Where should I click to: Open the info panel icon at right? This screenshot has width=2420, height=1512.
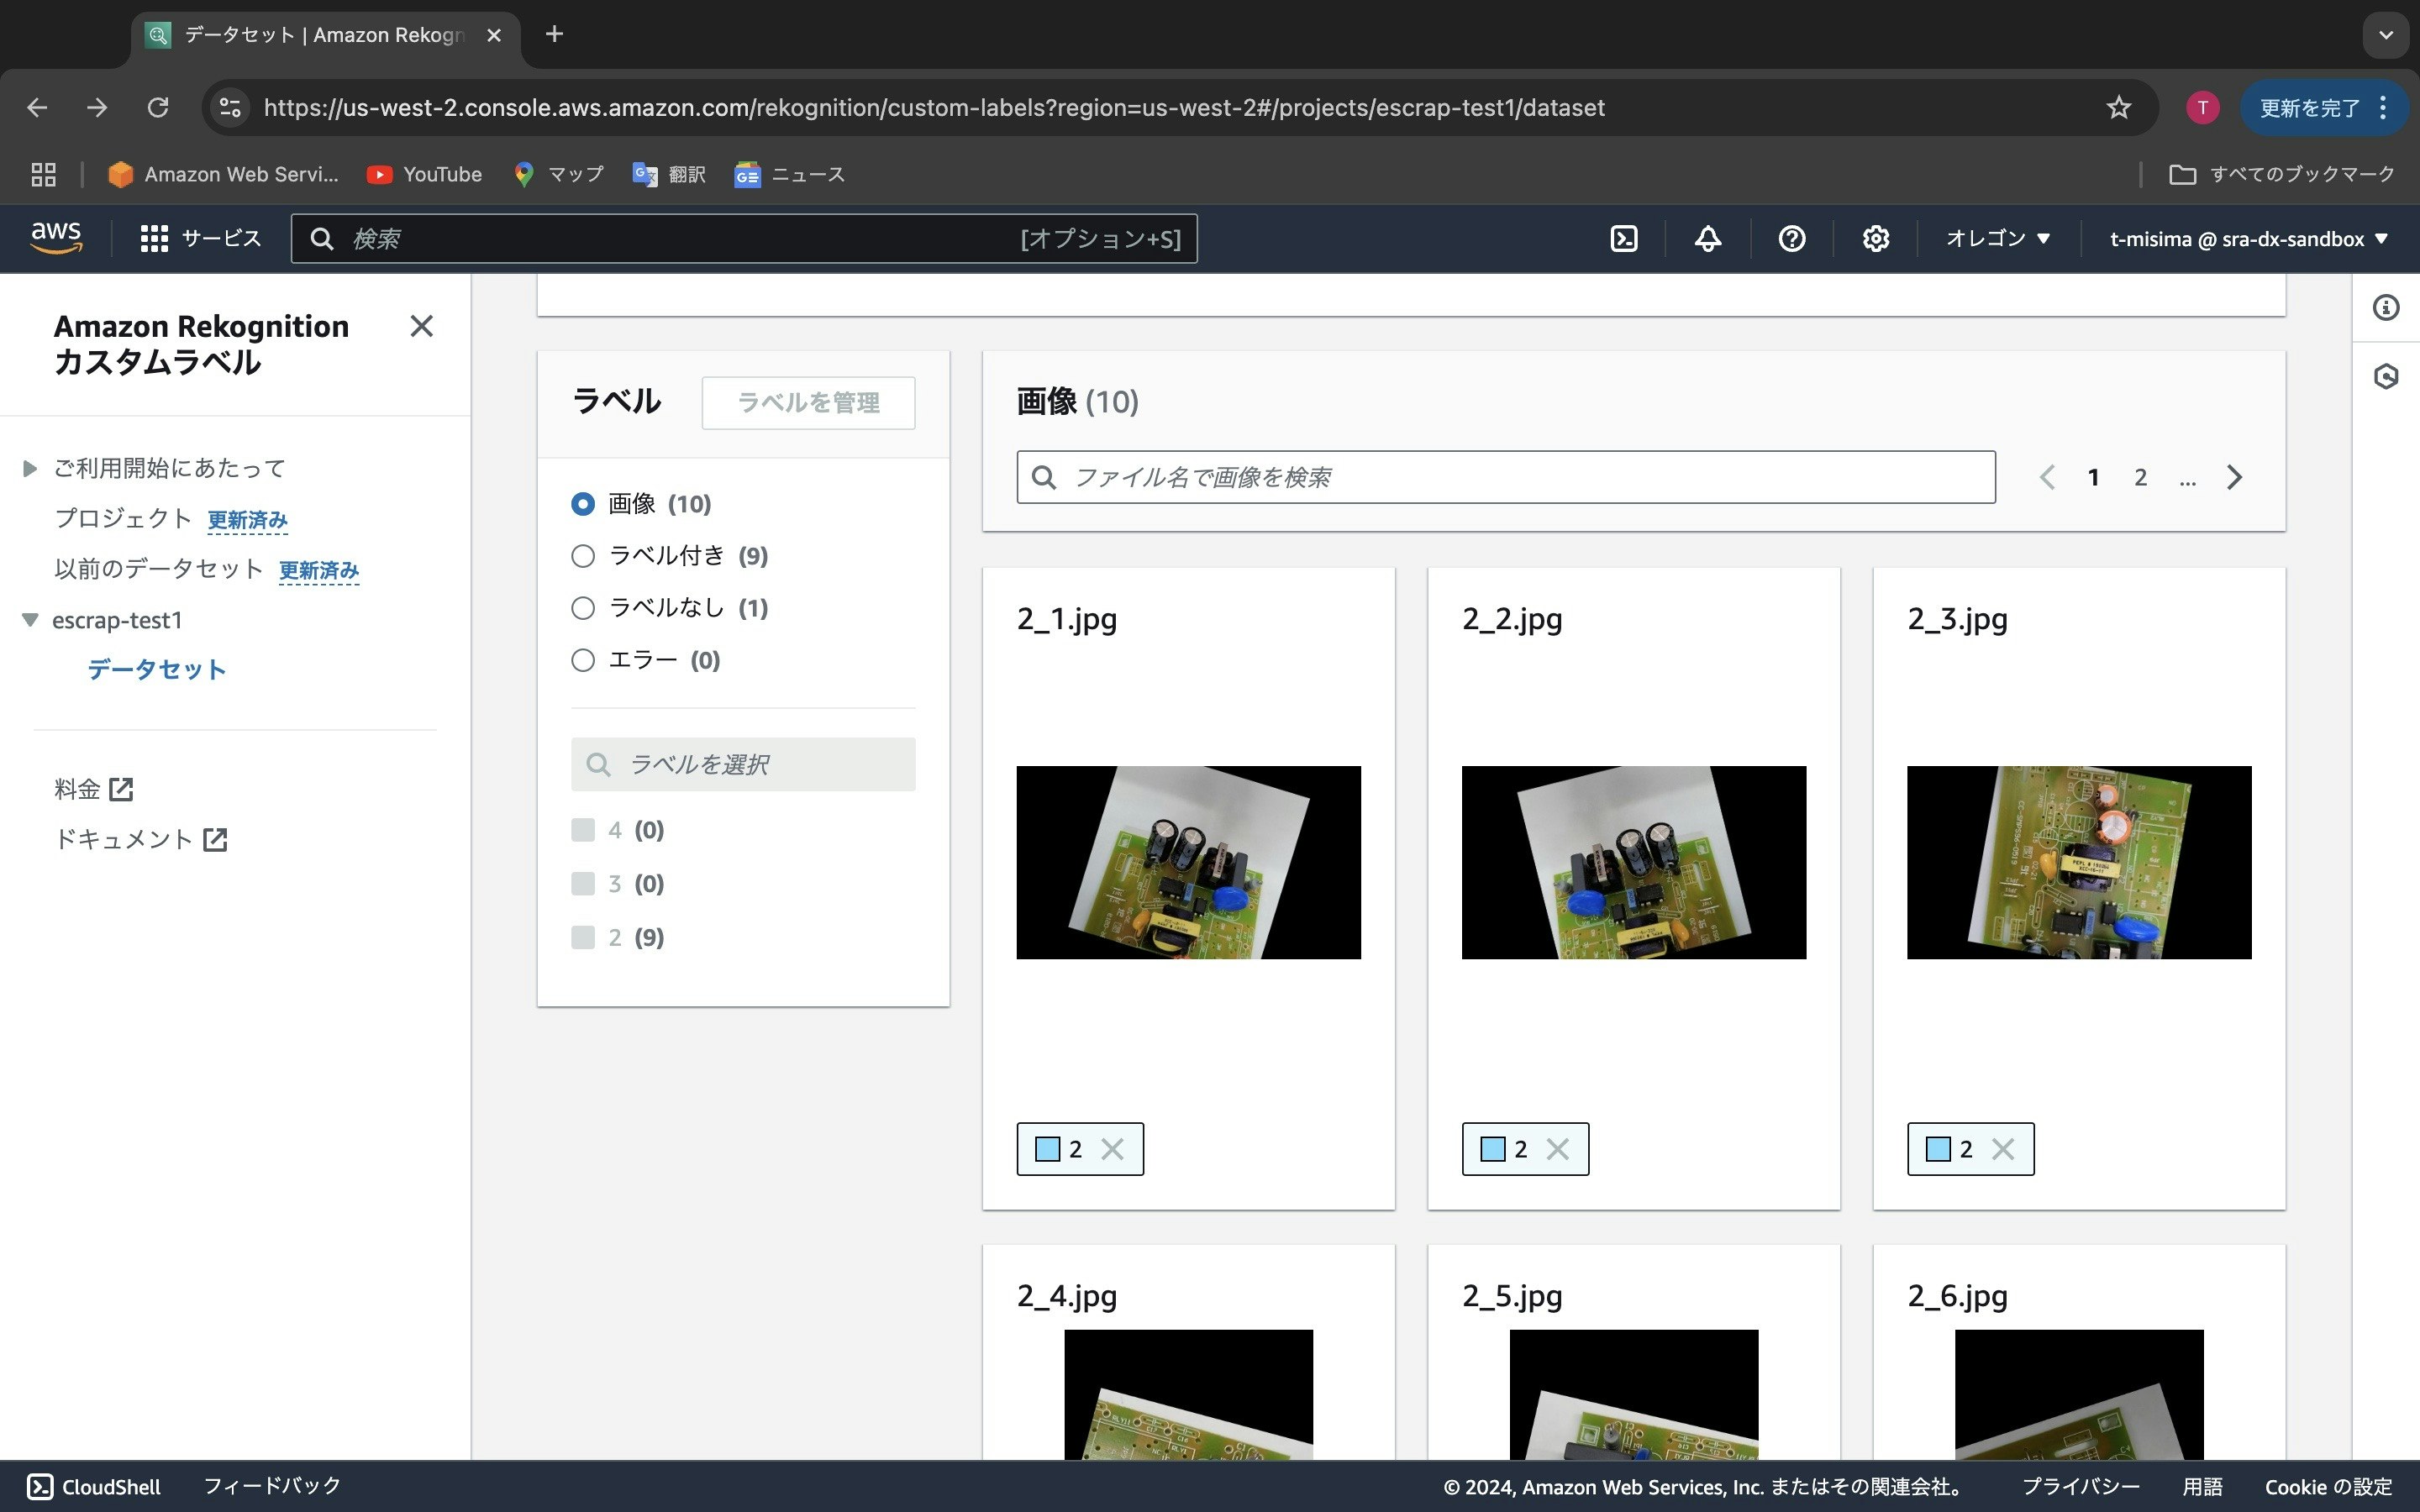point(2386,308)
